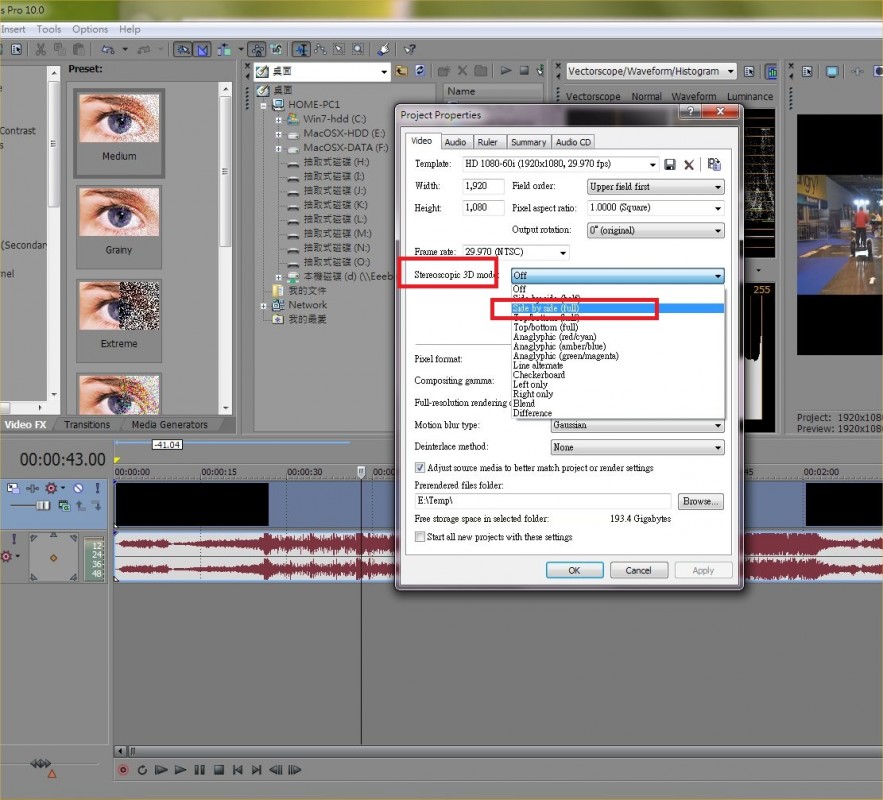The height and width of the screenshot is (800, 883).
Task: Save the template with the floppy disk icon
Action: coord(670,165)
